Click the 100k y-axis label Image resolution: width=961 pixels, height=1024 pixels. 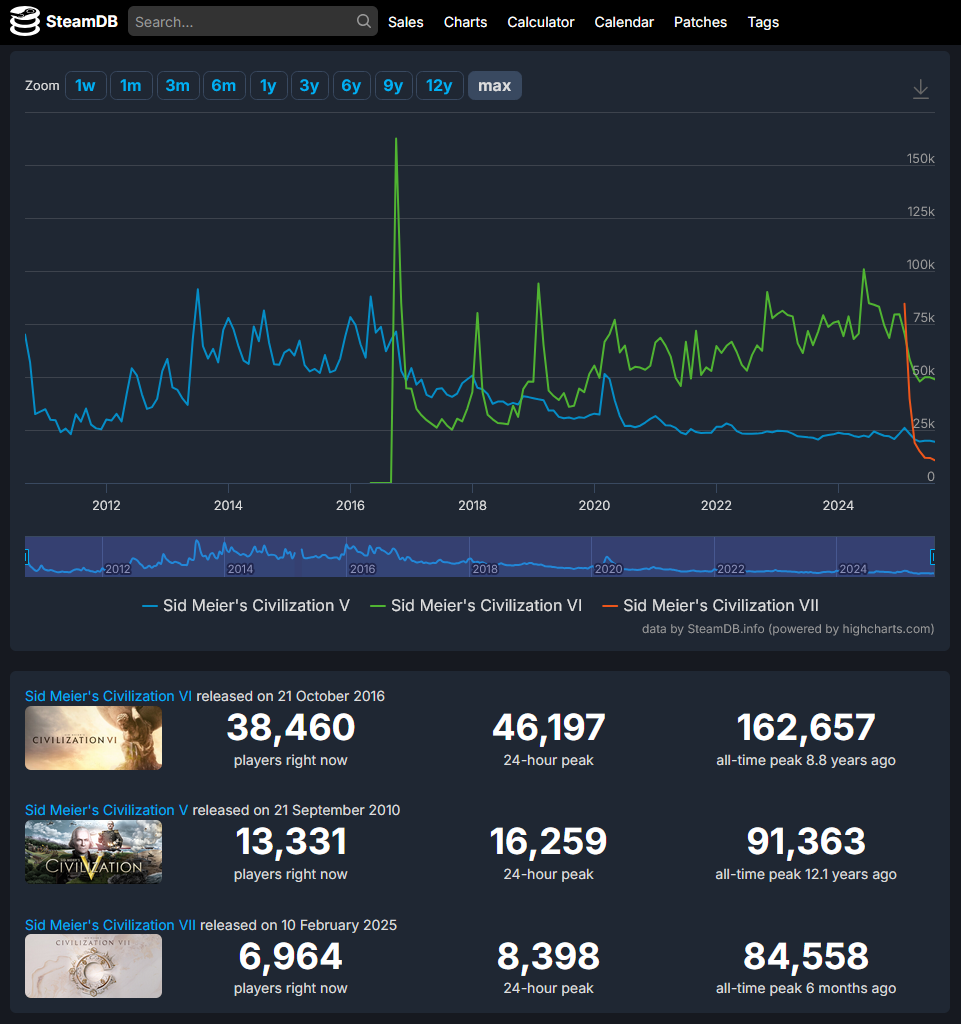[921, 264]
